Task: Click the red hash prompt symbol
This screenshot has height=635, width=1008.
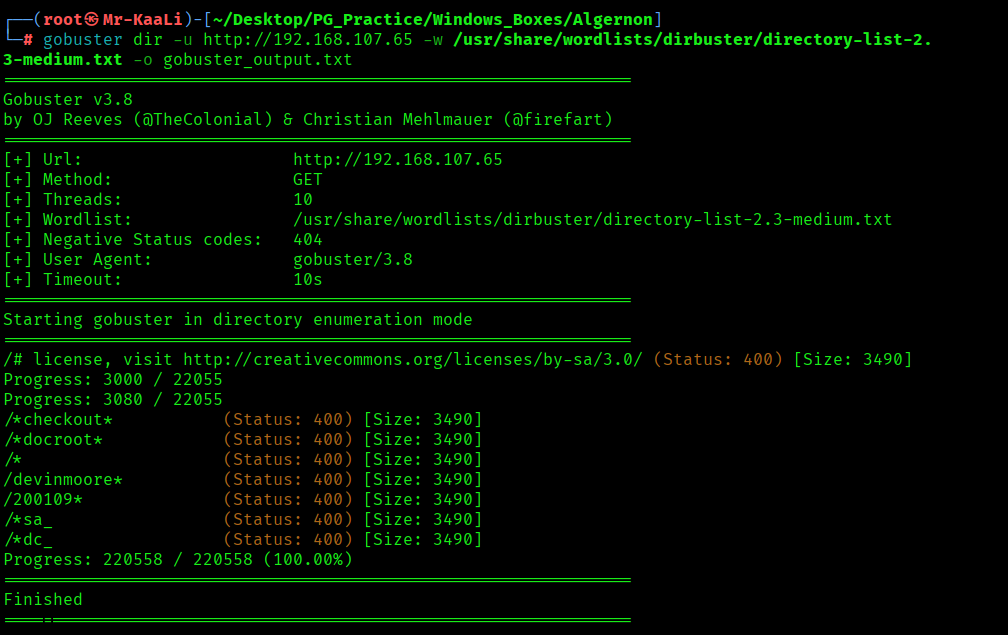Action: click(x=28, y=40)
